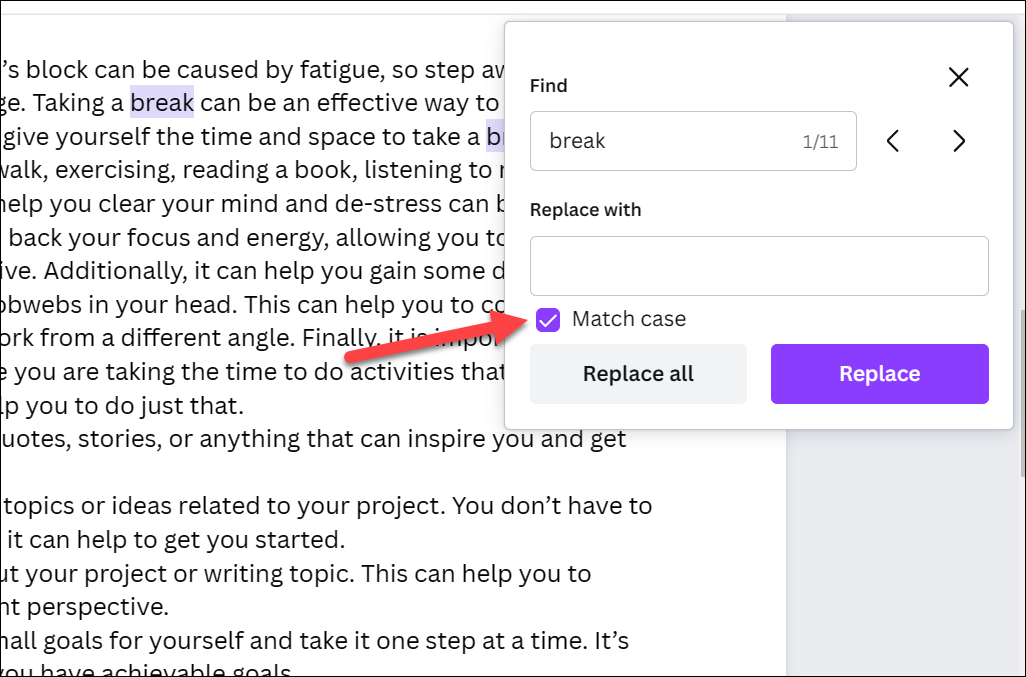Screen dimensions: 1026x677
Task: Click the purple Replace button
Action: tap(879, 373)
